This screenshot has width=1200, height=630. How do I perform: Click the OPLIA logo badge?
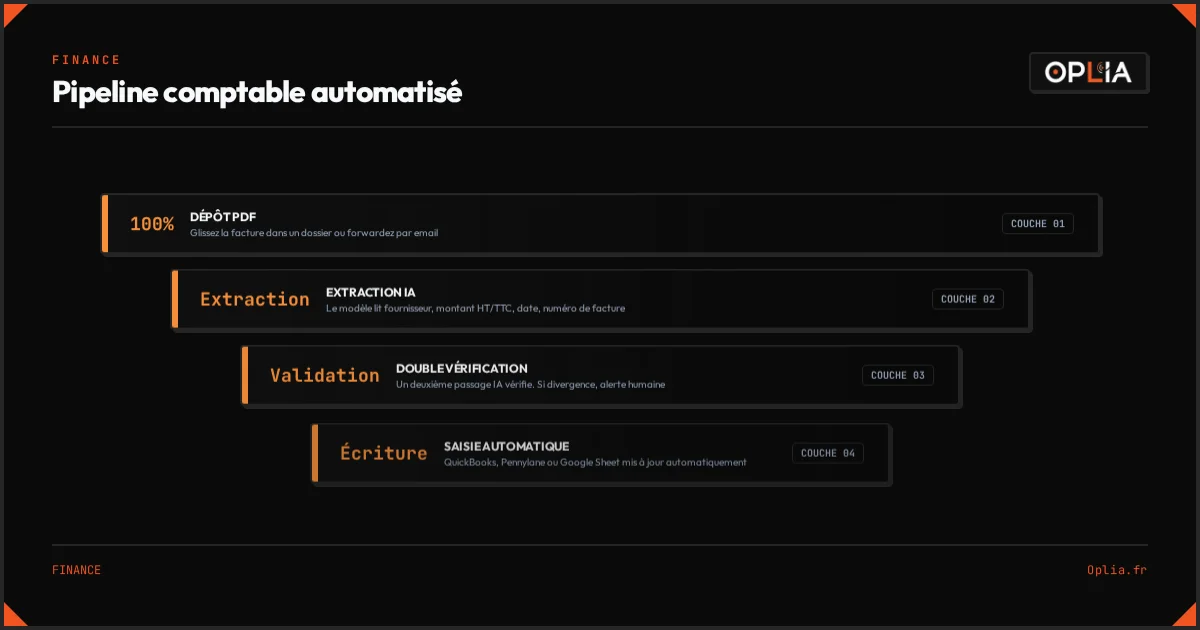[1089, 72]
